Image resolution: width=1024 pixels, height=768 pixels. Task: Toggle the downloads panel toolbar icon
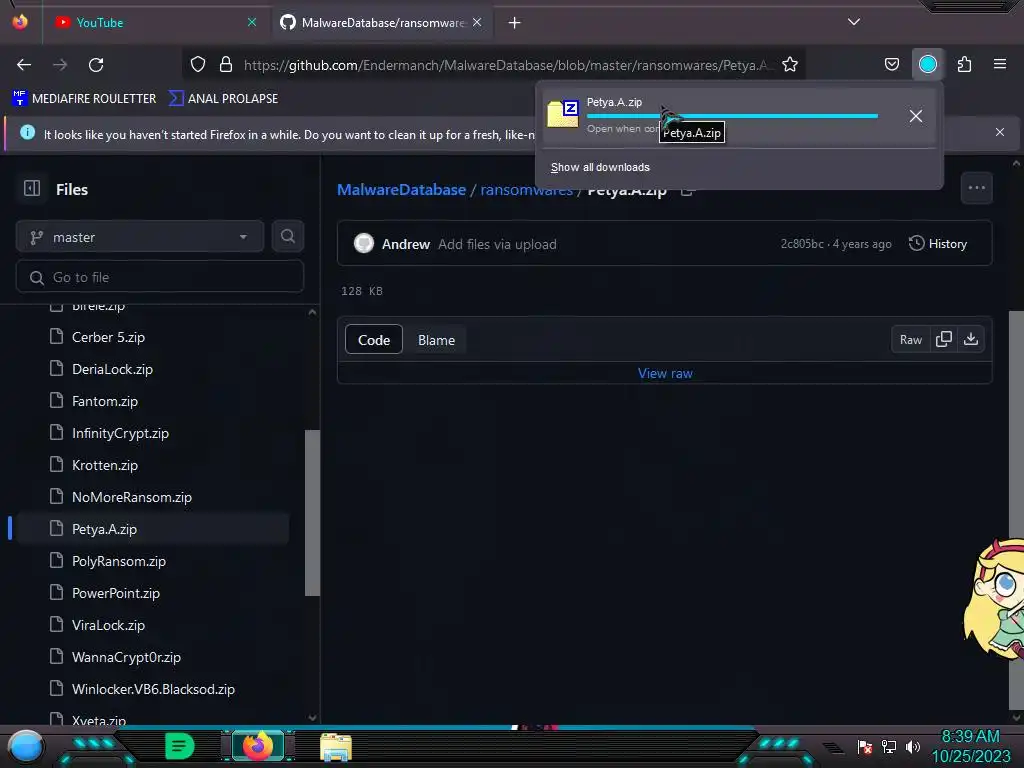pos(927,64)
